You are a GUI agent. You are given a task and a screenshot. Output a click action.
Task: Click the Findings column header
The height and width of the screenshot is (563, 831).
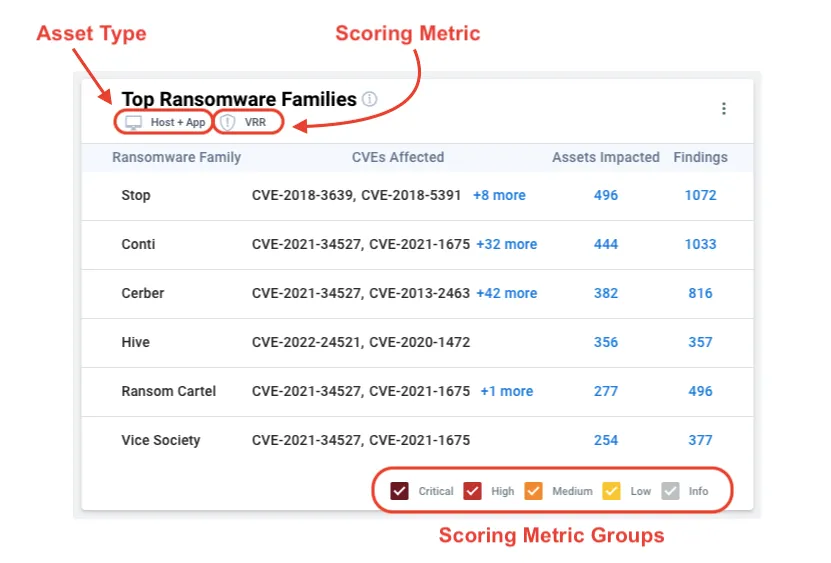click(700, 157)
